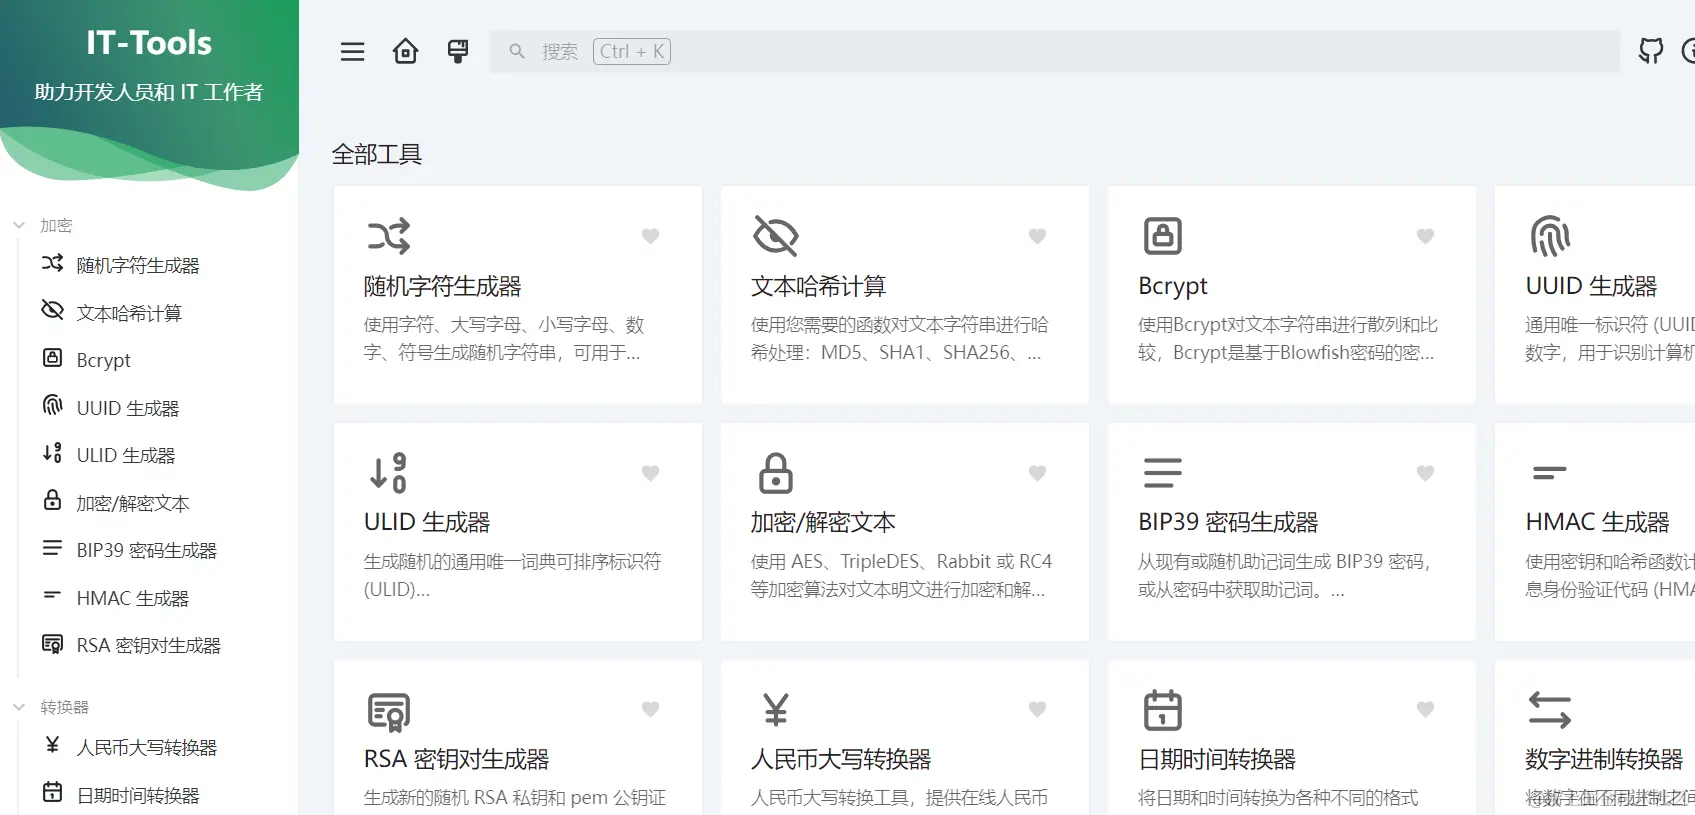
Task: Collapse the 加密 sidebar category
Action: pos(42,225)
